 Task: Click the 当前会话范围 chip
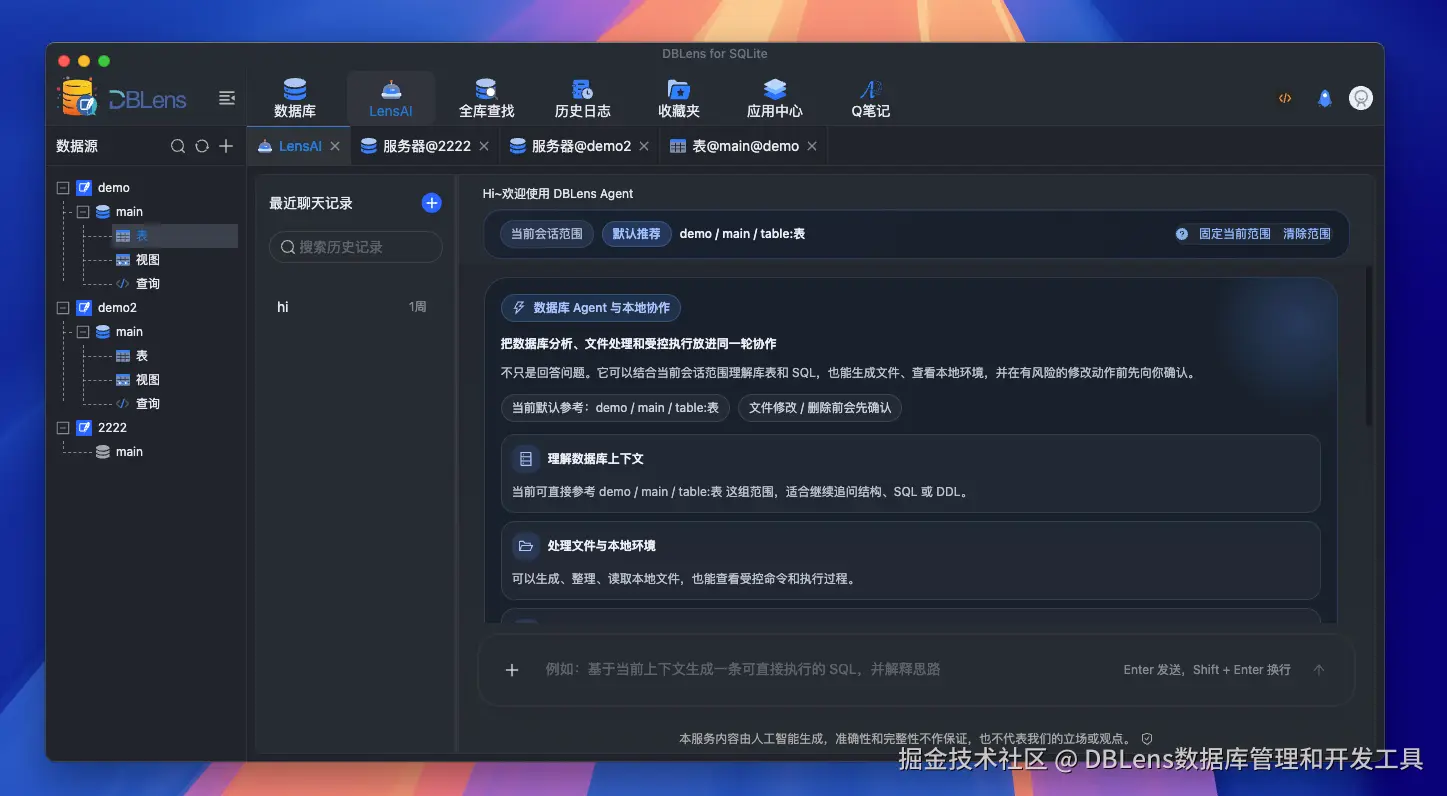tap(547, 234)
